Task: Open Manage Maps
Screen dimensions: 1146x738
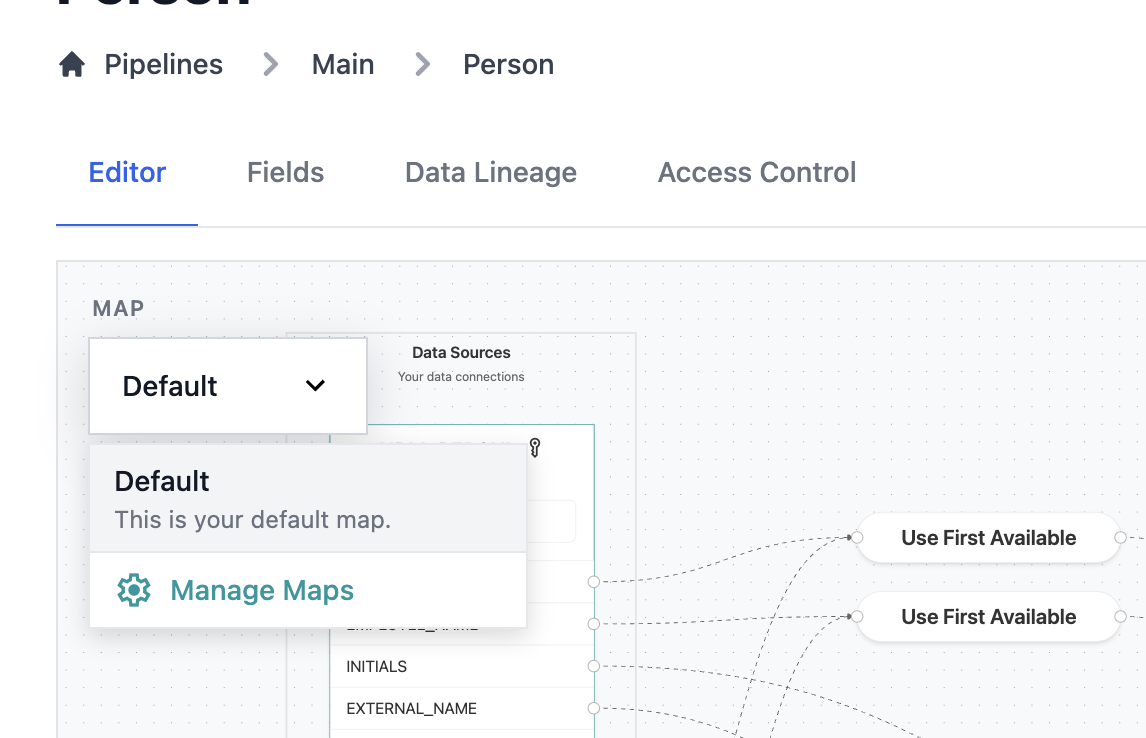Action: point(261,591)
